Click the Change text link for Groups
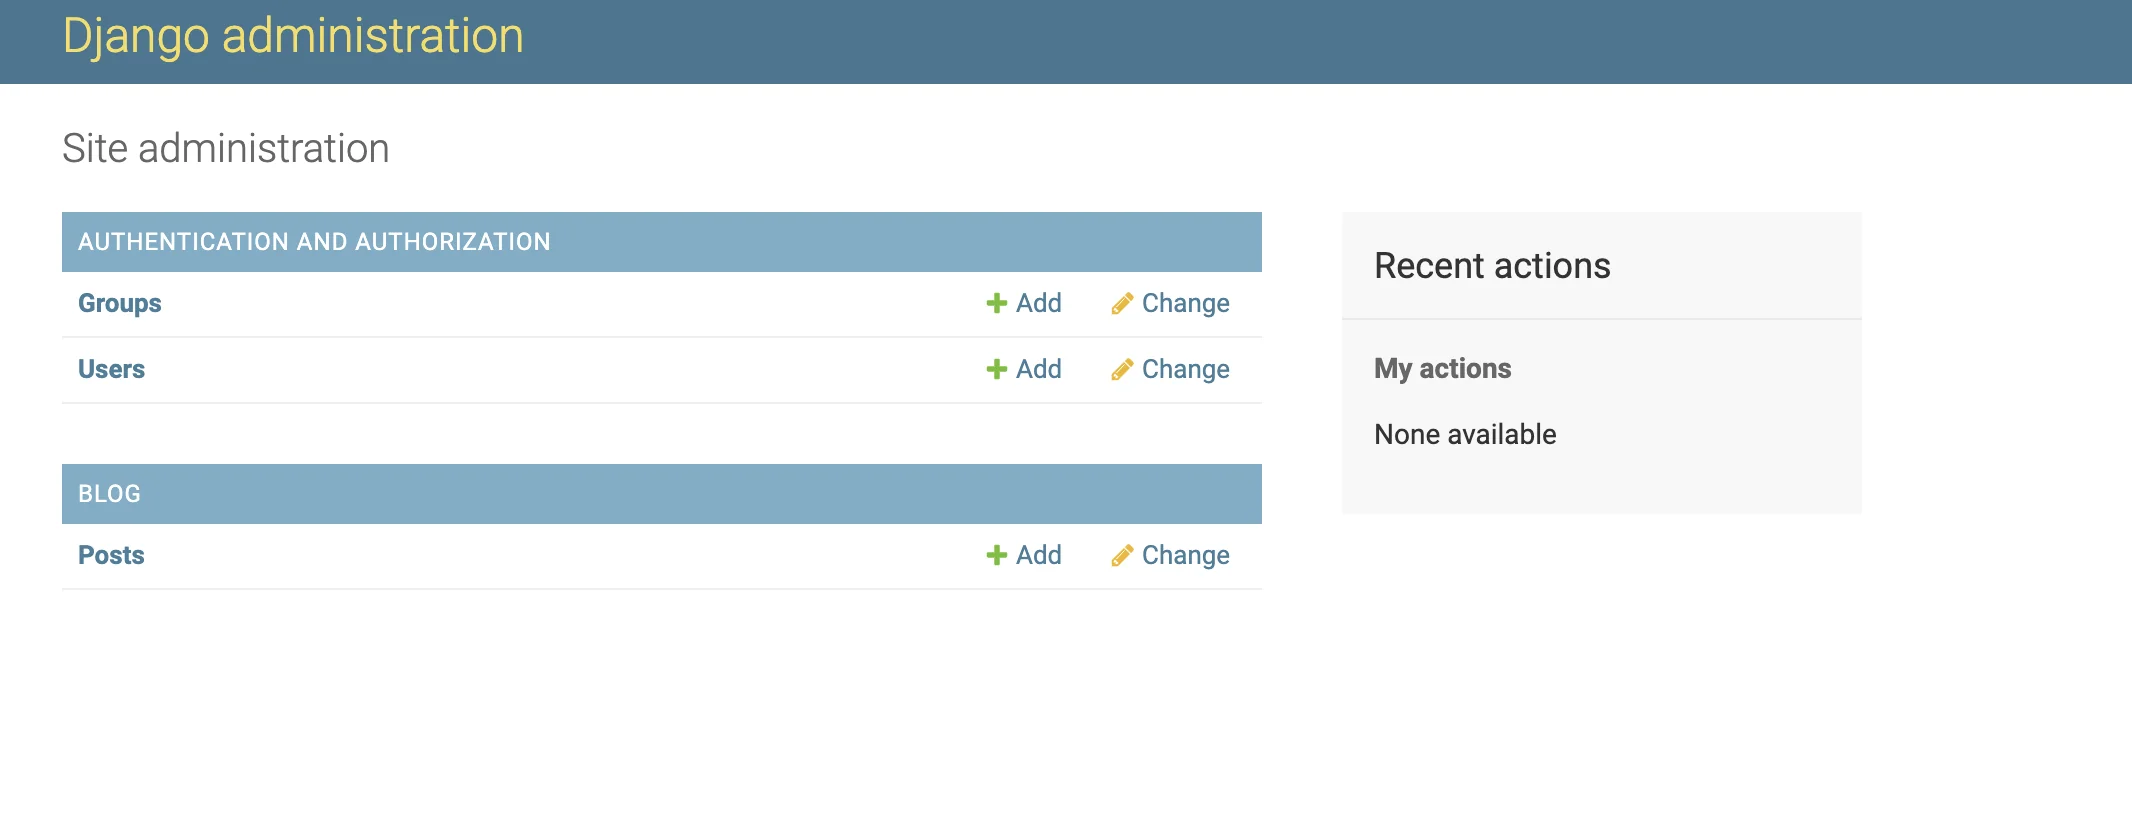Viewport: 2132px width, 832px height. [1185, 303]
